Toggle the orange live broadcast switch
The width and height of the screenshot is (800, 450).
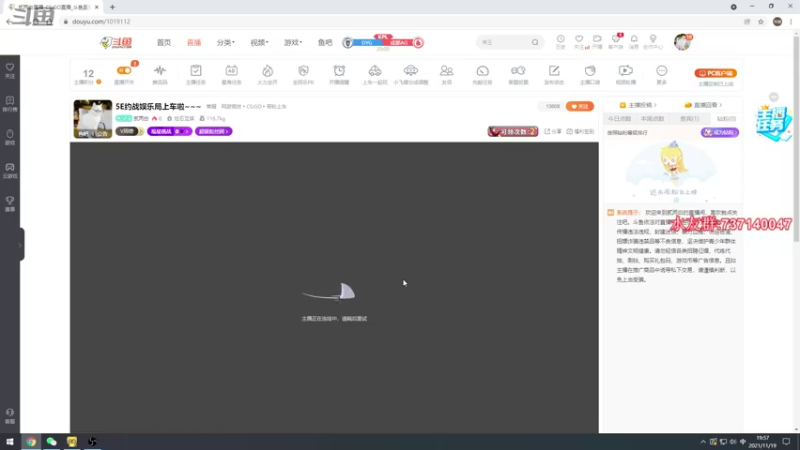124,70
